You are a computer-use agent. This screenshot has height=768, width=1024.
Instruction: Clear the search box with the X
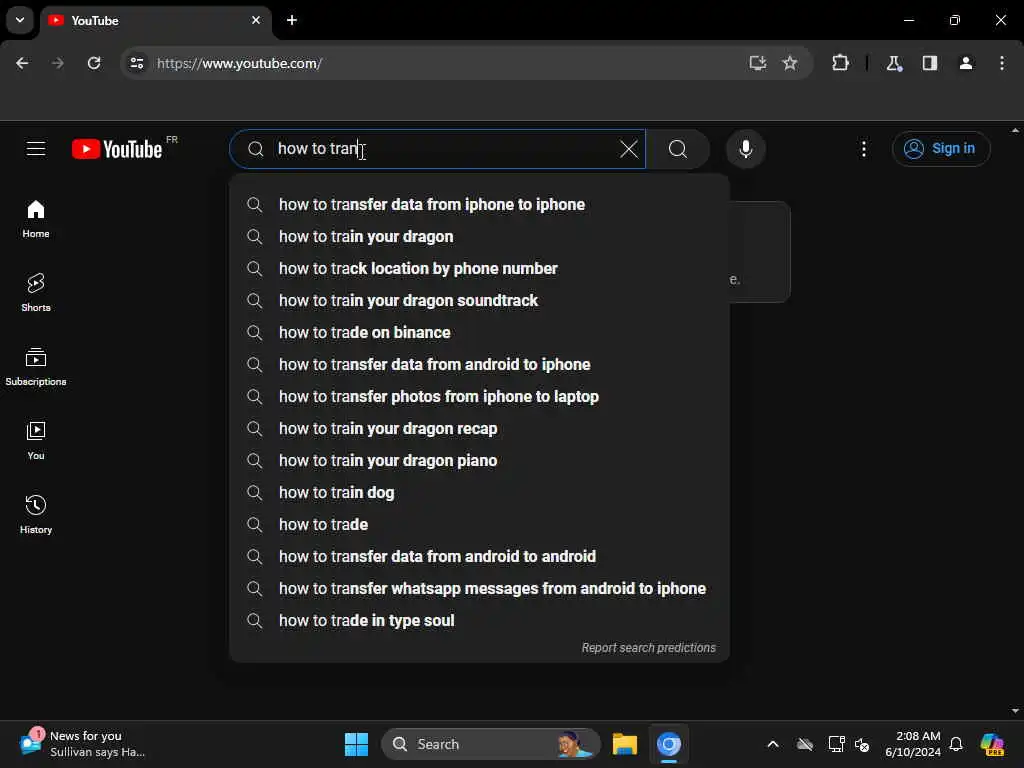tap(628, 149)
